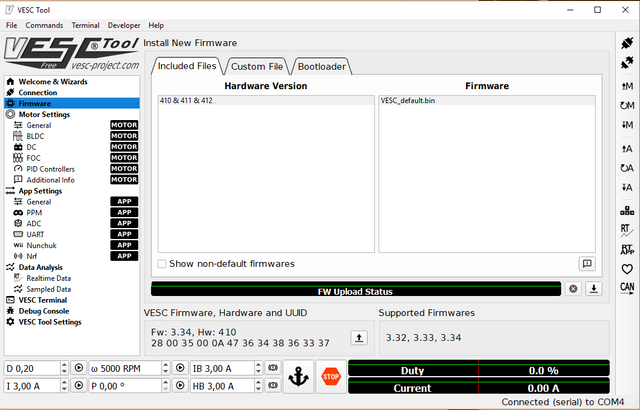Open Sampled Data page
Image resolution: width=640 pixels, height=410 pixels.
tap(72, 289)
